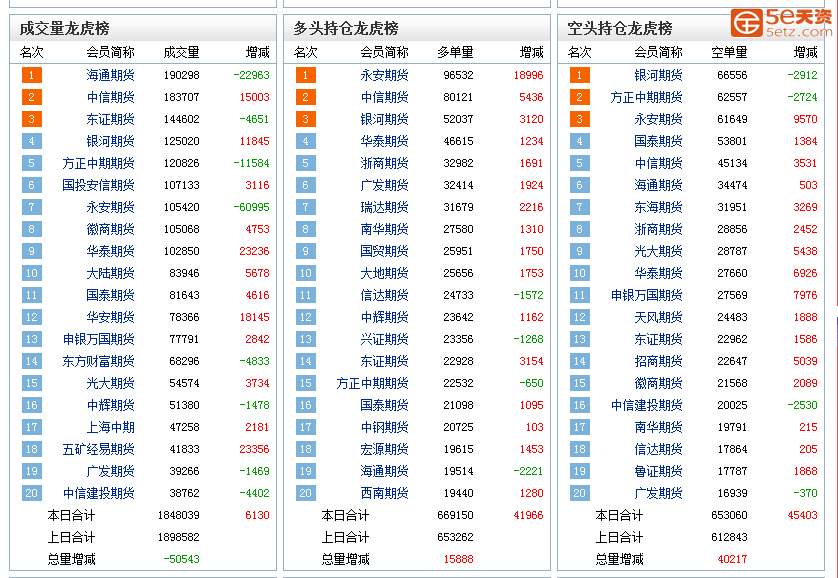Select 兴证期货 in 多头持仓龙虎榜
The height and width of the screenshot is (578, 838).
384,339
